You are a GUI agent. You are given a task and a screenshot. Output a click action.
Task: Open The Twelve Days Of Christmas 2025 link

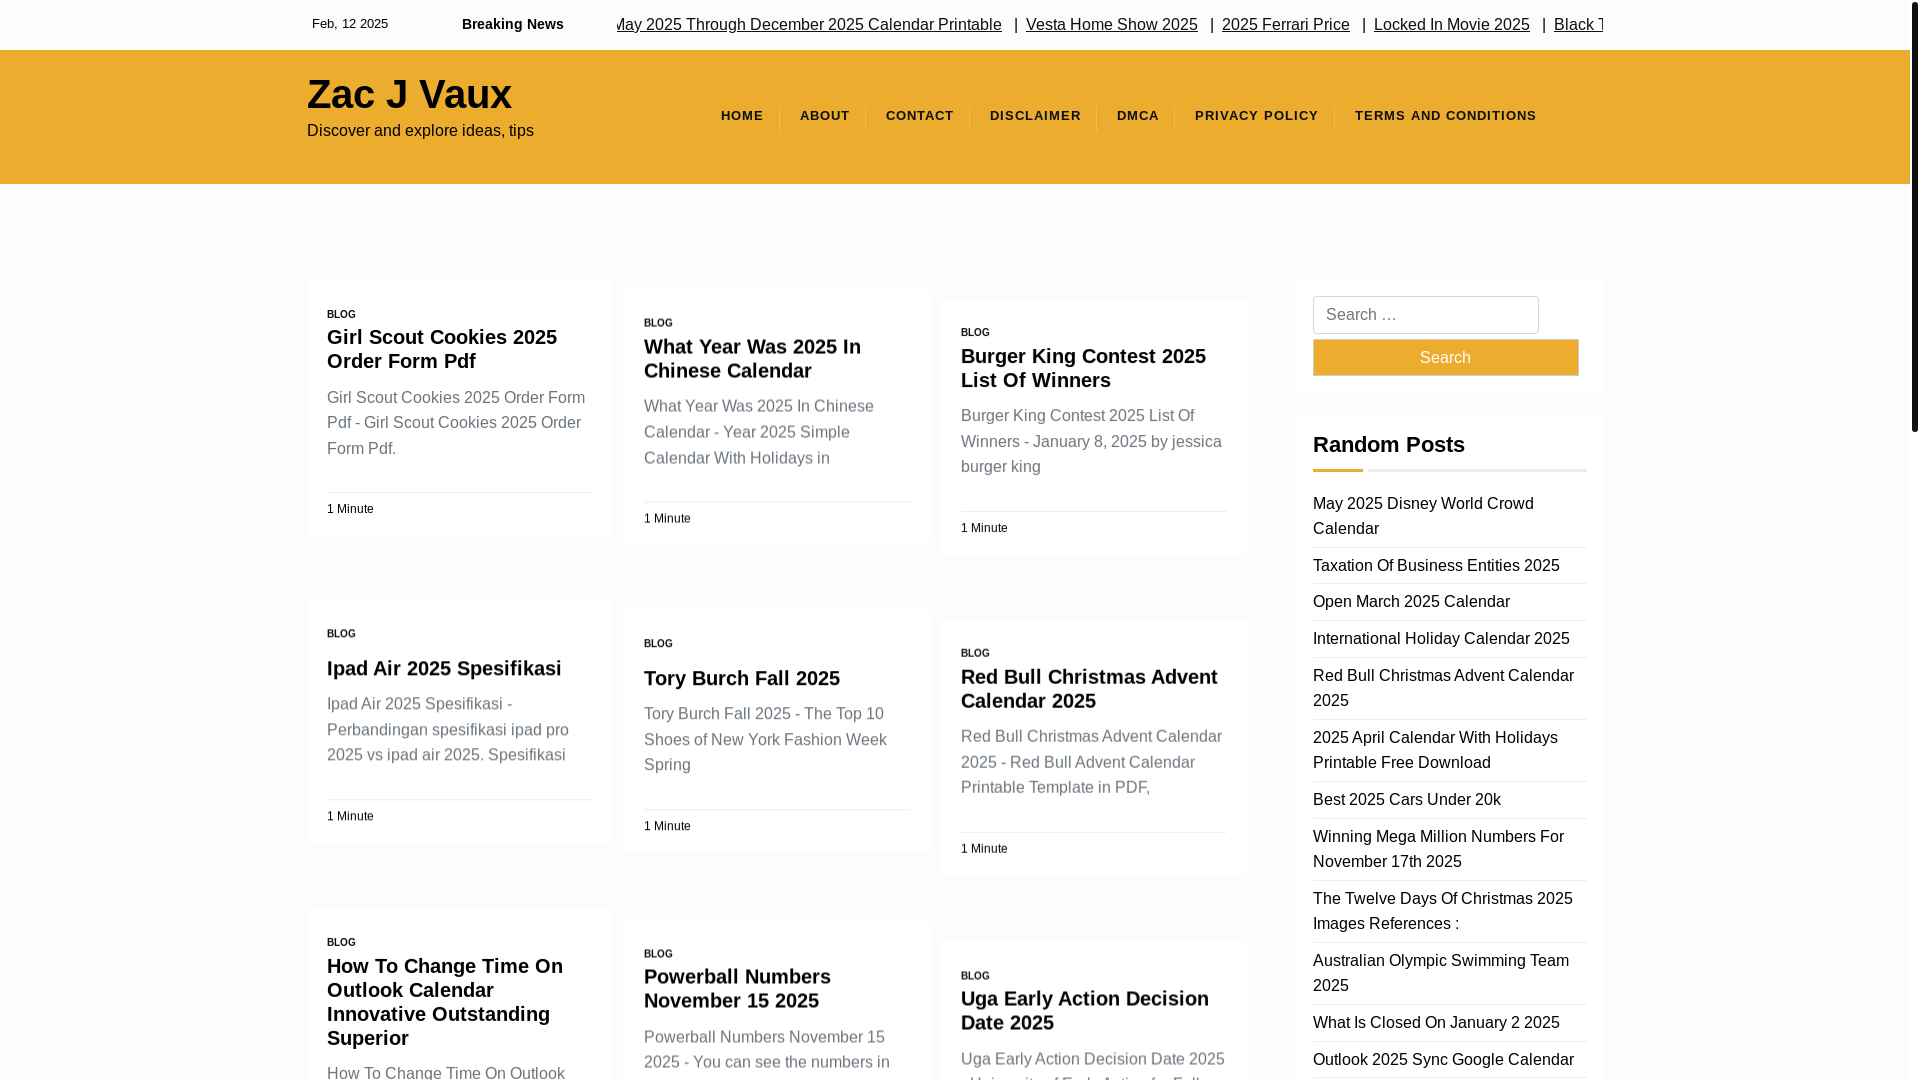coord(1442,911)
